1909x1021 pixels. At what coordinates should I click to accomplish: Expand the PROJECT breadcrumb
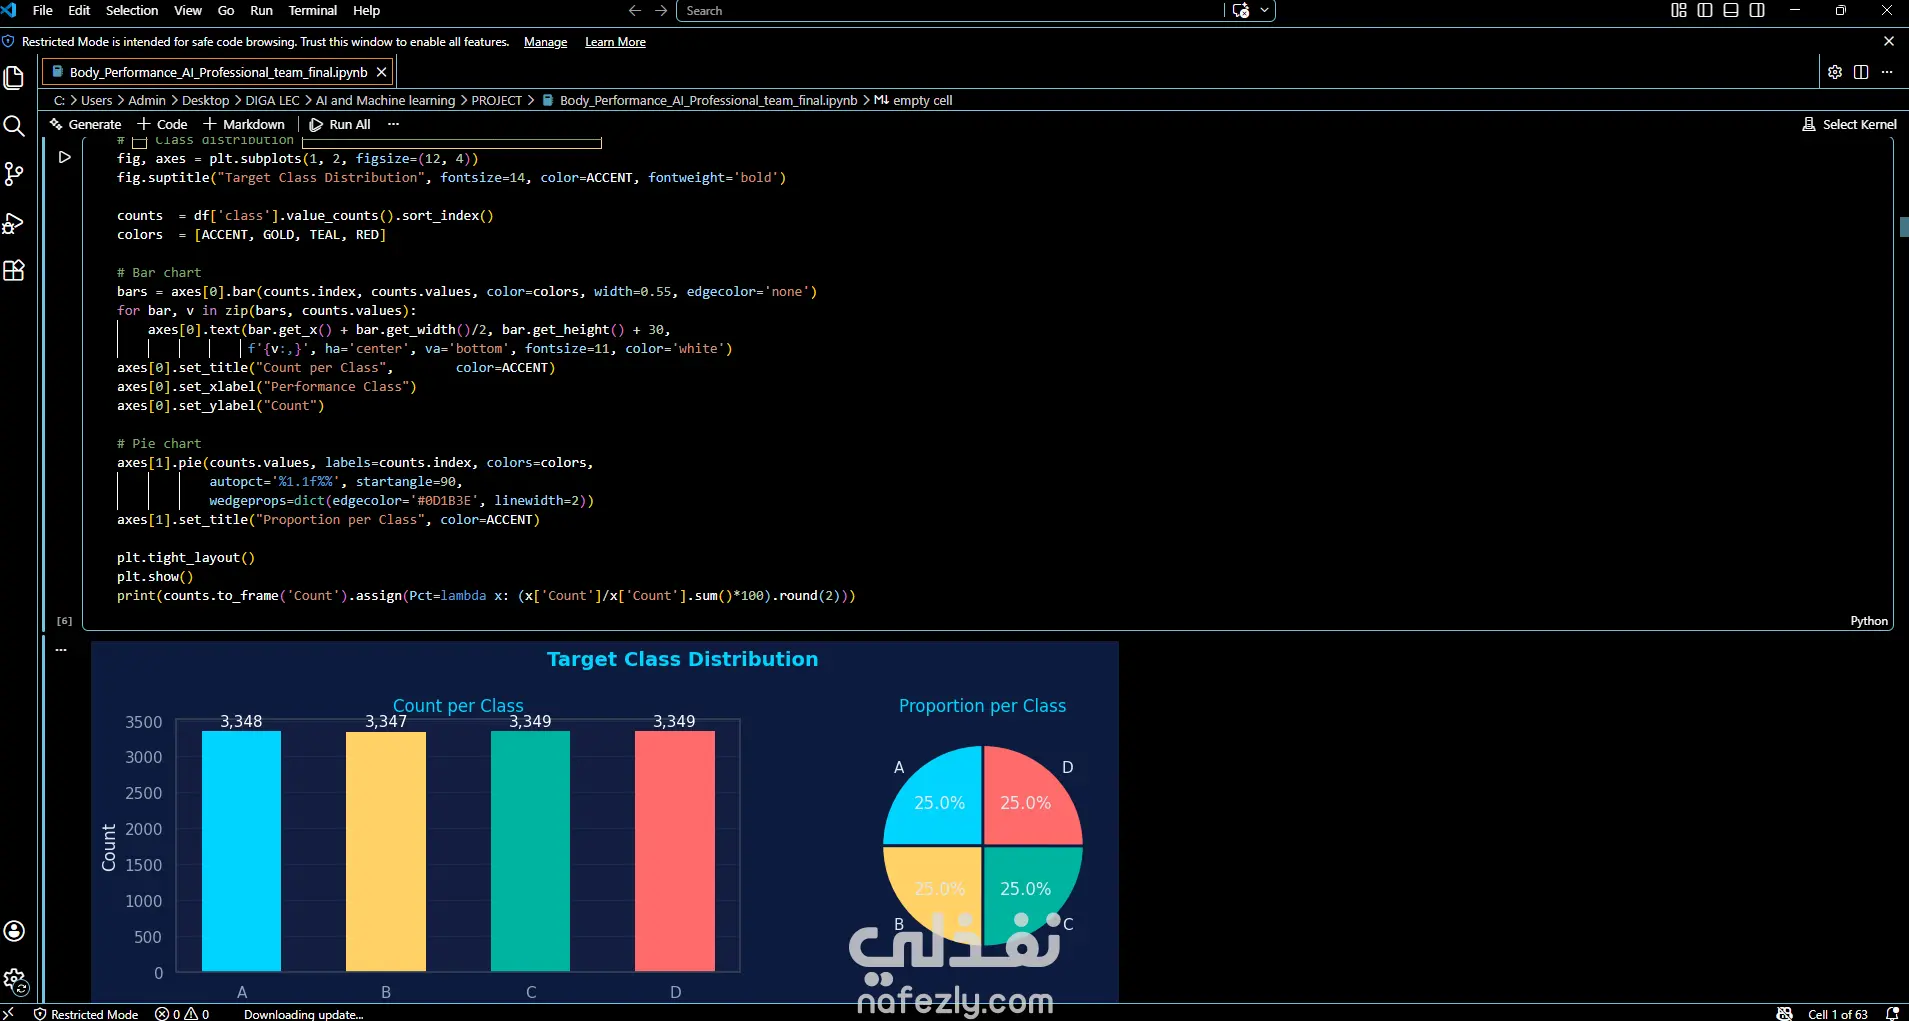point(497,100)
